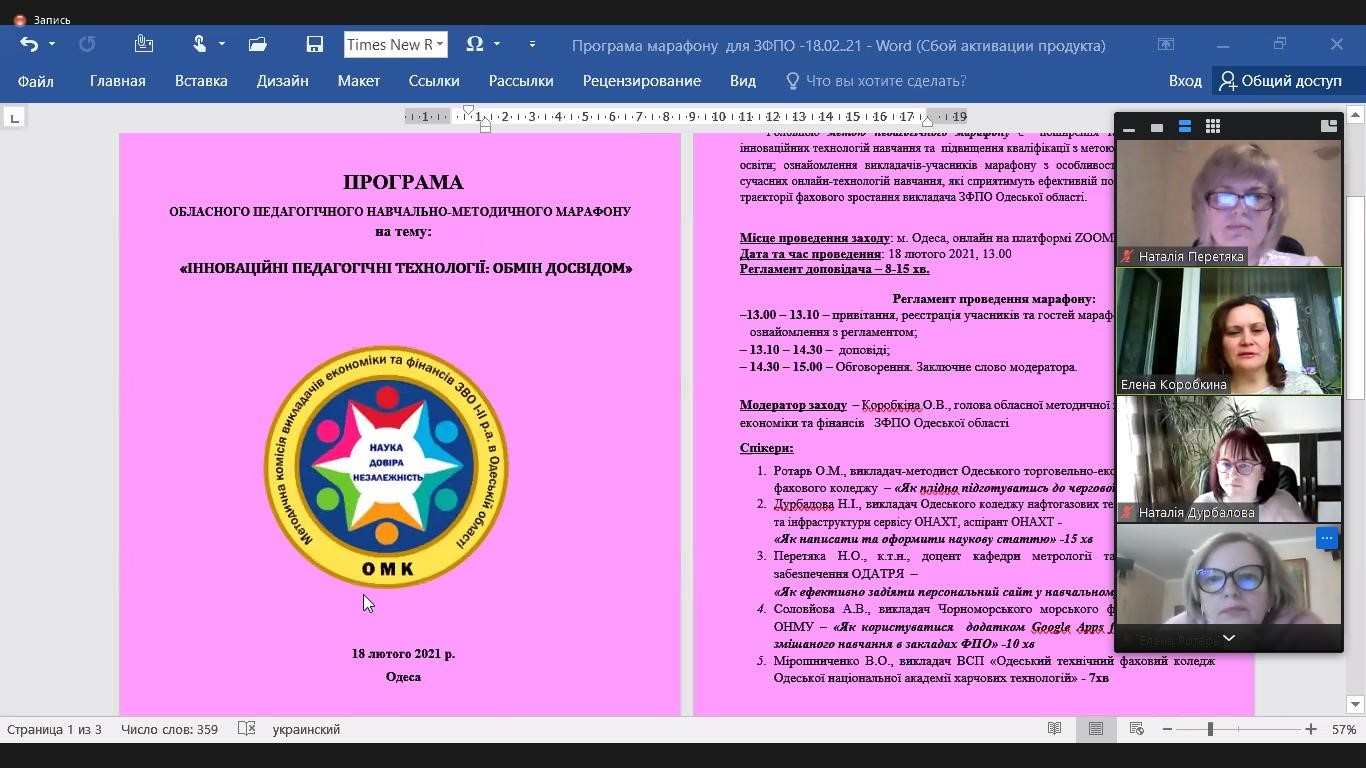Select the Zoom vertical thumbnail strip view

coord(1185,127)
